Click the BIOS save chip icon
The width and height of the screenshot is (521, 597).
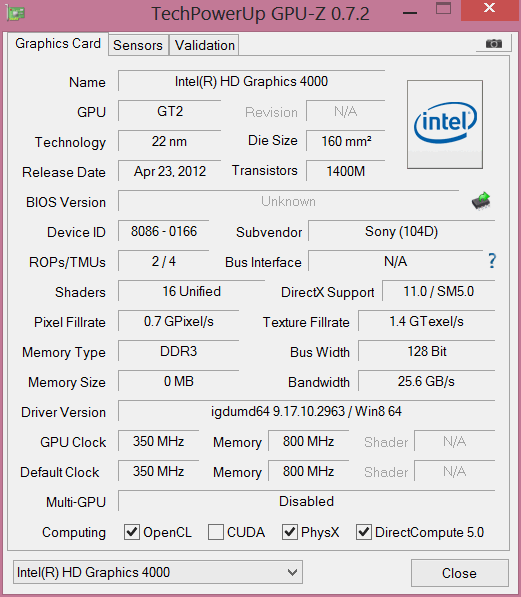pos(481,201)
